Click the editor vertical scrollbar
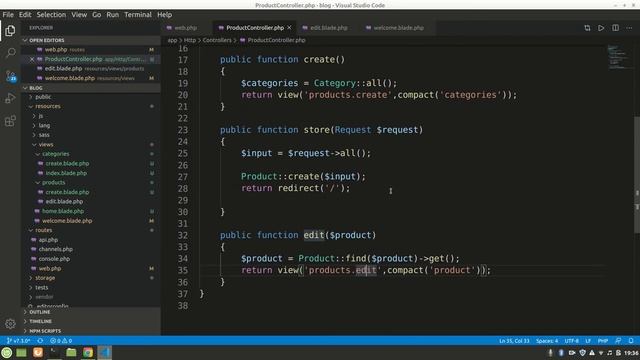640x360 pixels. tap(637, 174)
